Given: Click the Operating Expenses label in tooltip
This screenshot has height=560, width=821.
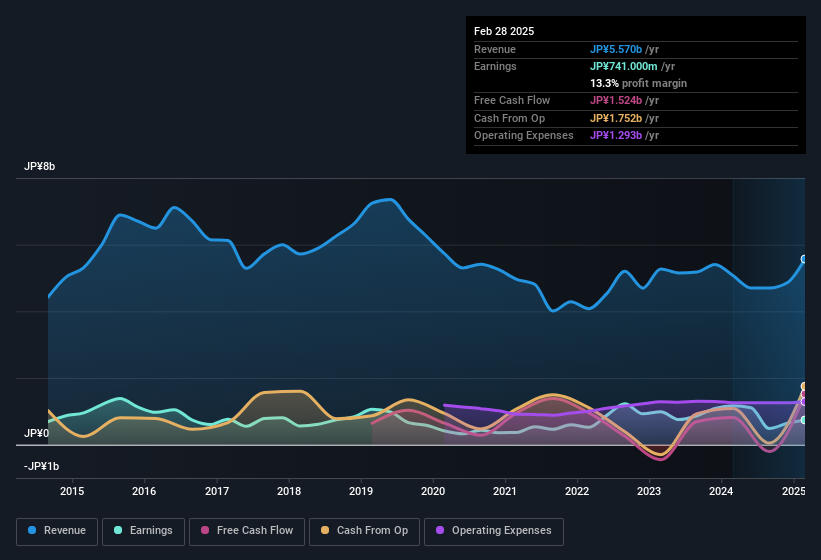Looking at the screenshot, I should point(524,136).
